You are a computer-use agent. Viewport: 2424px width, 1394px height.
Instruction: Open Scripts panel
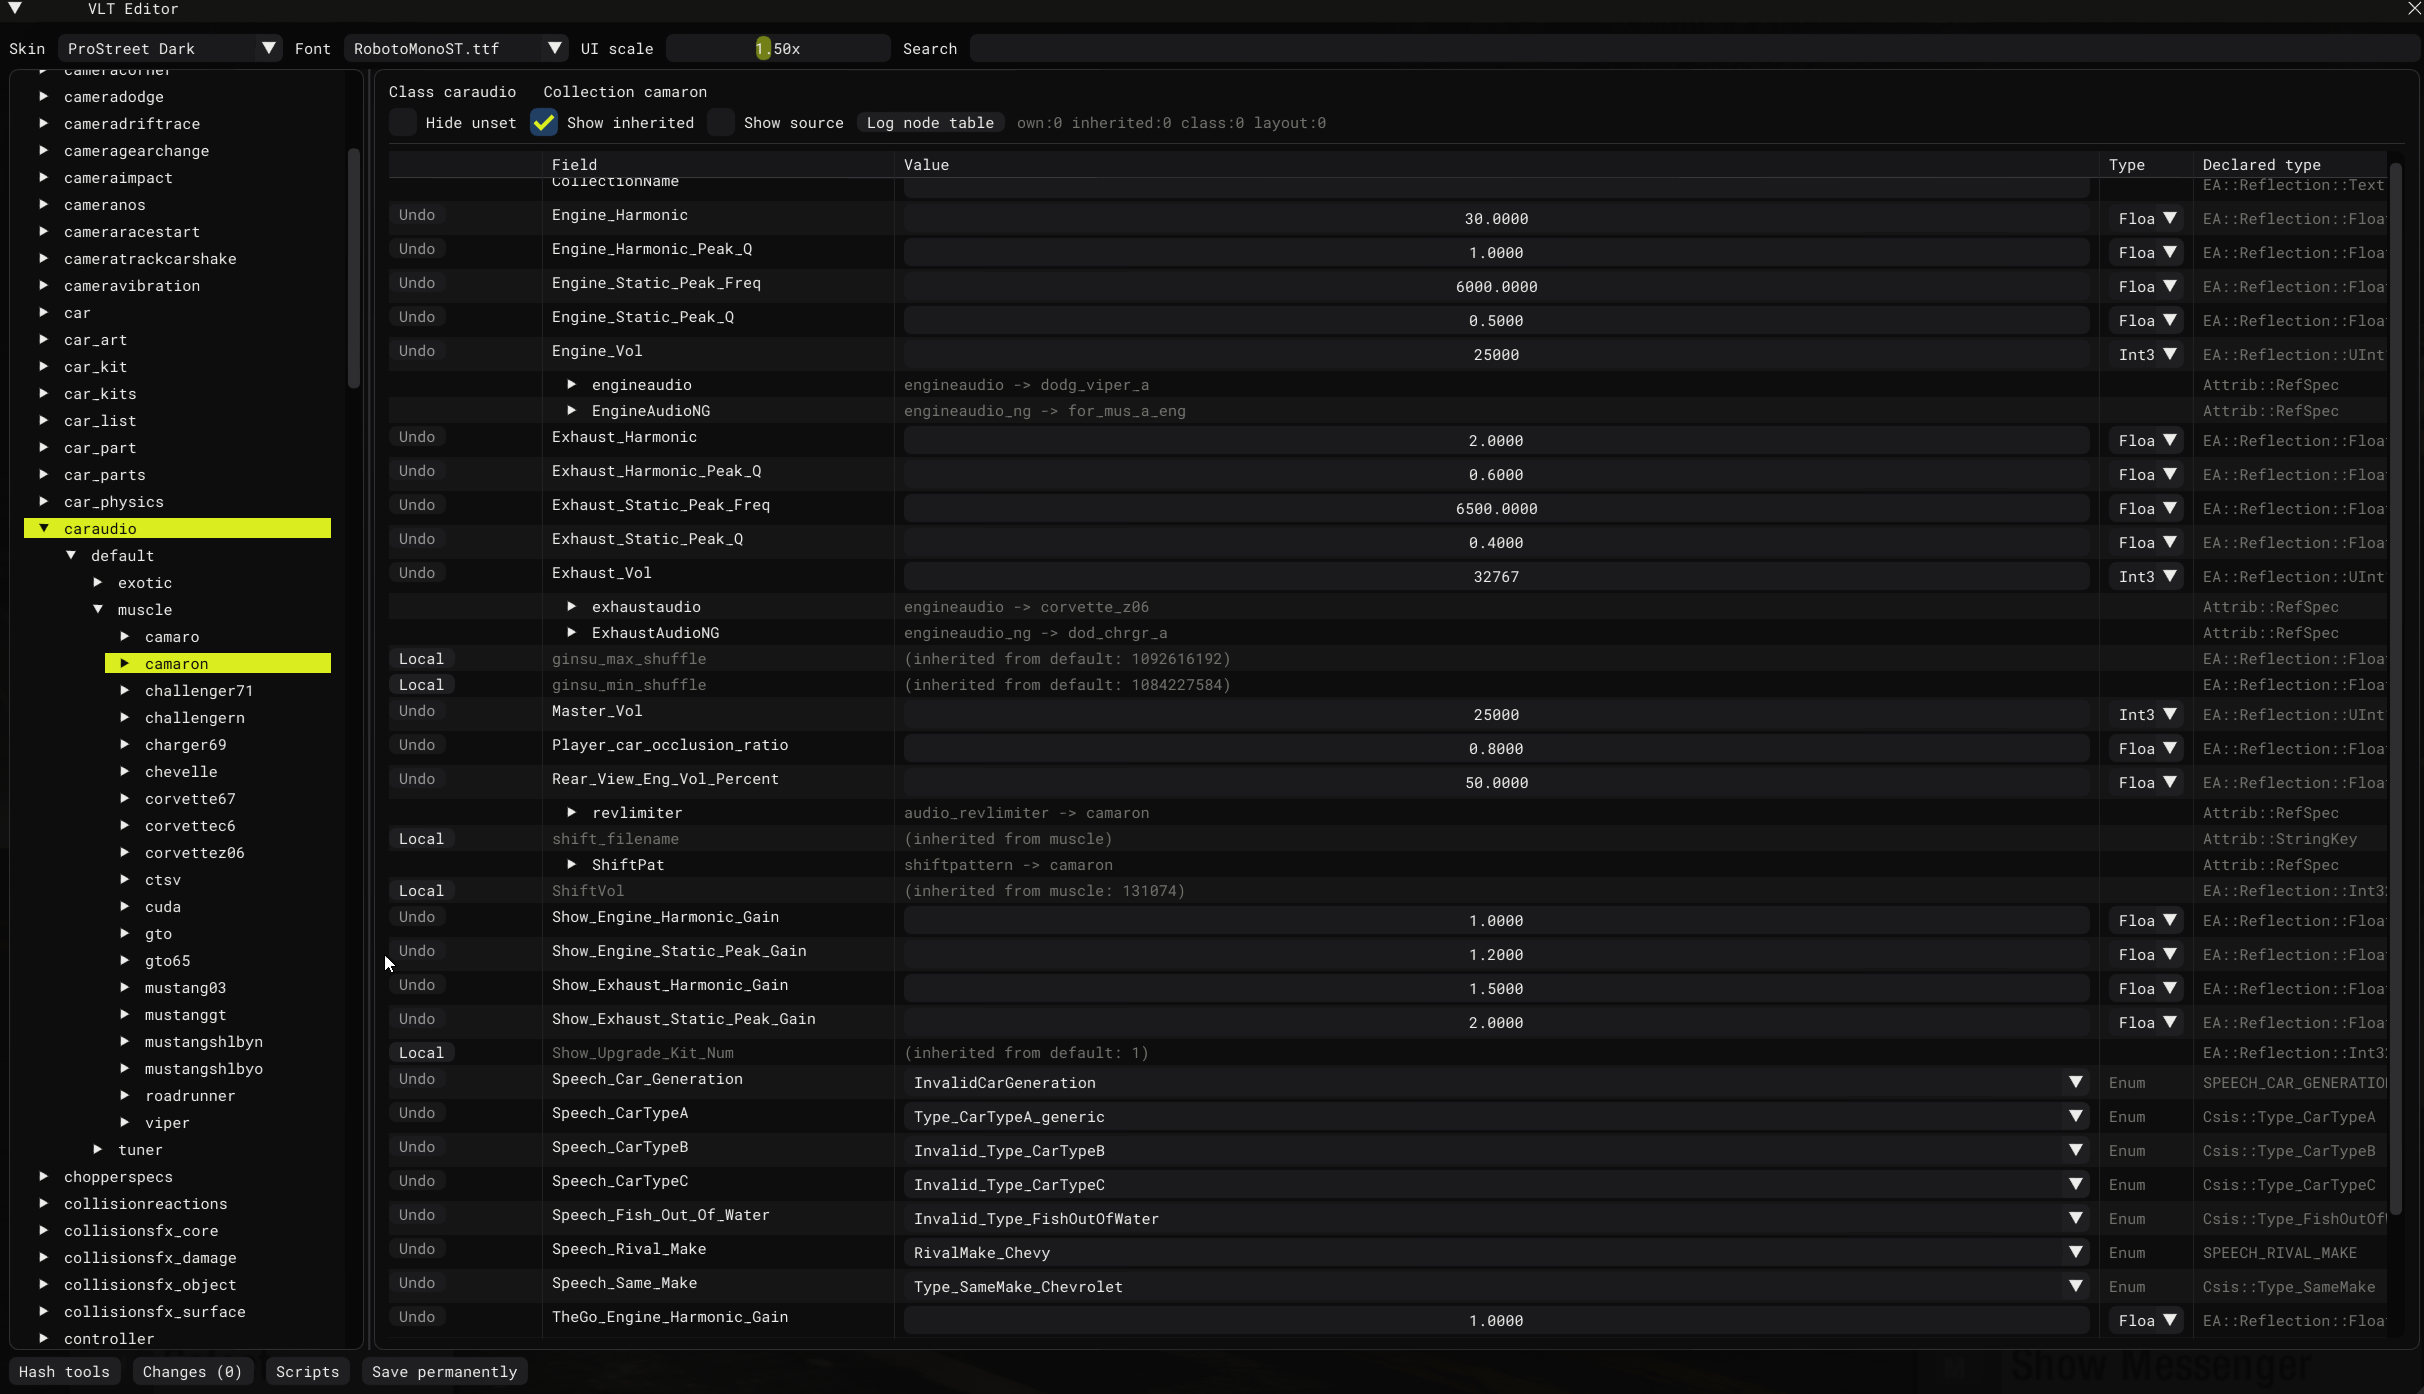307,1372
